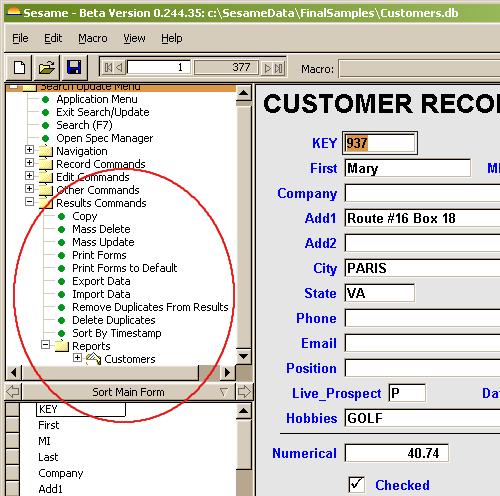Click the empty Company field
The width and height of the screenshot is (500, 496).
(x=422, y=193)
